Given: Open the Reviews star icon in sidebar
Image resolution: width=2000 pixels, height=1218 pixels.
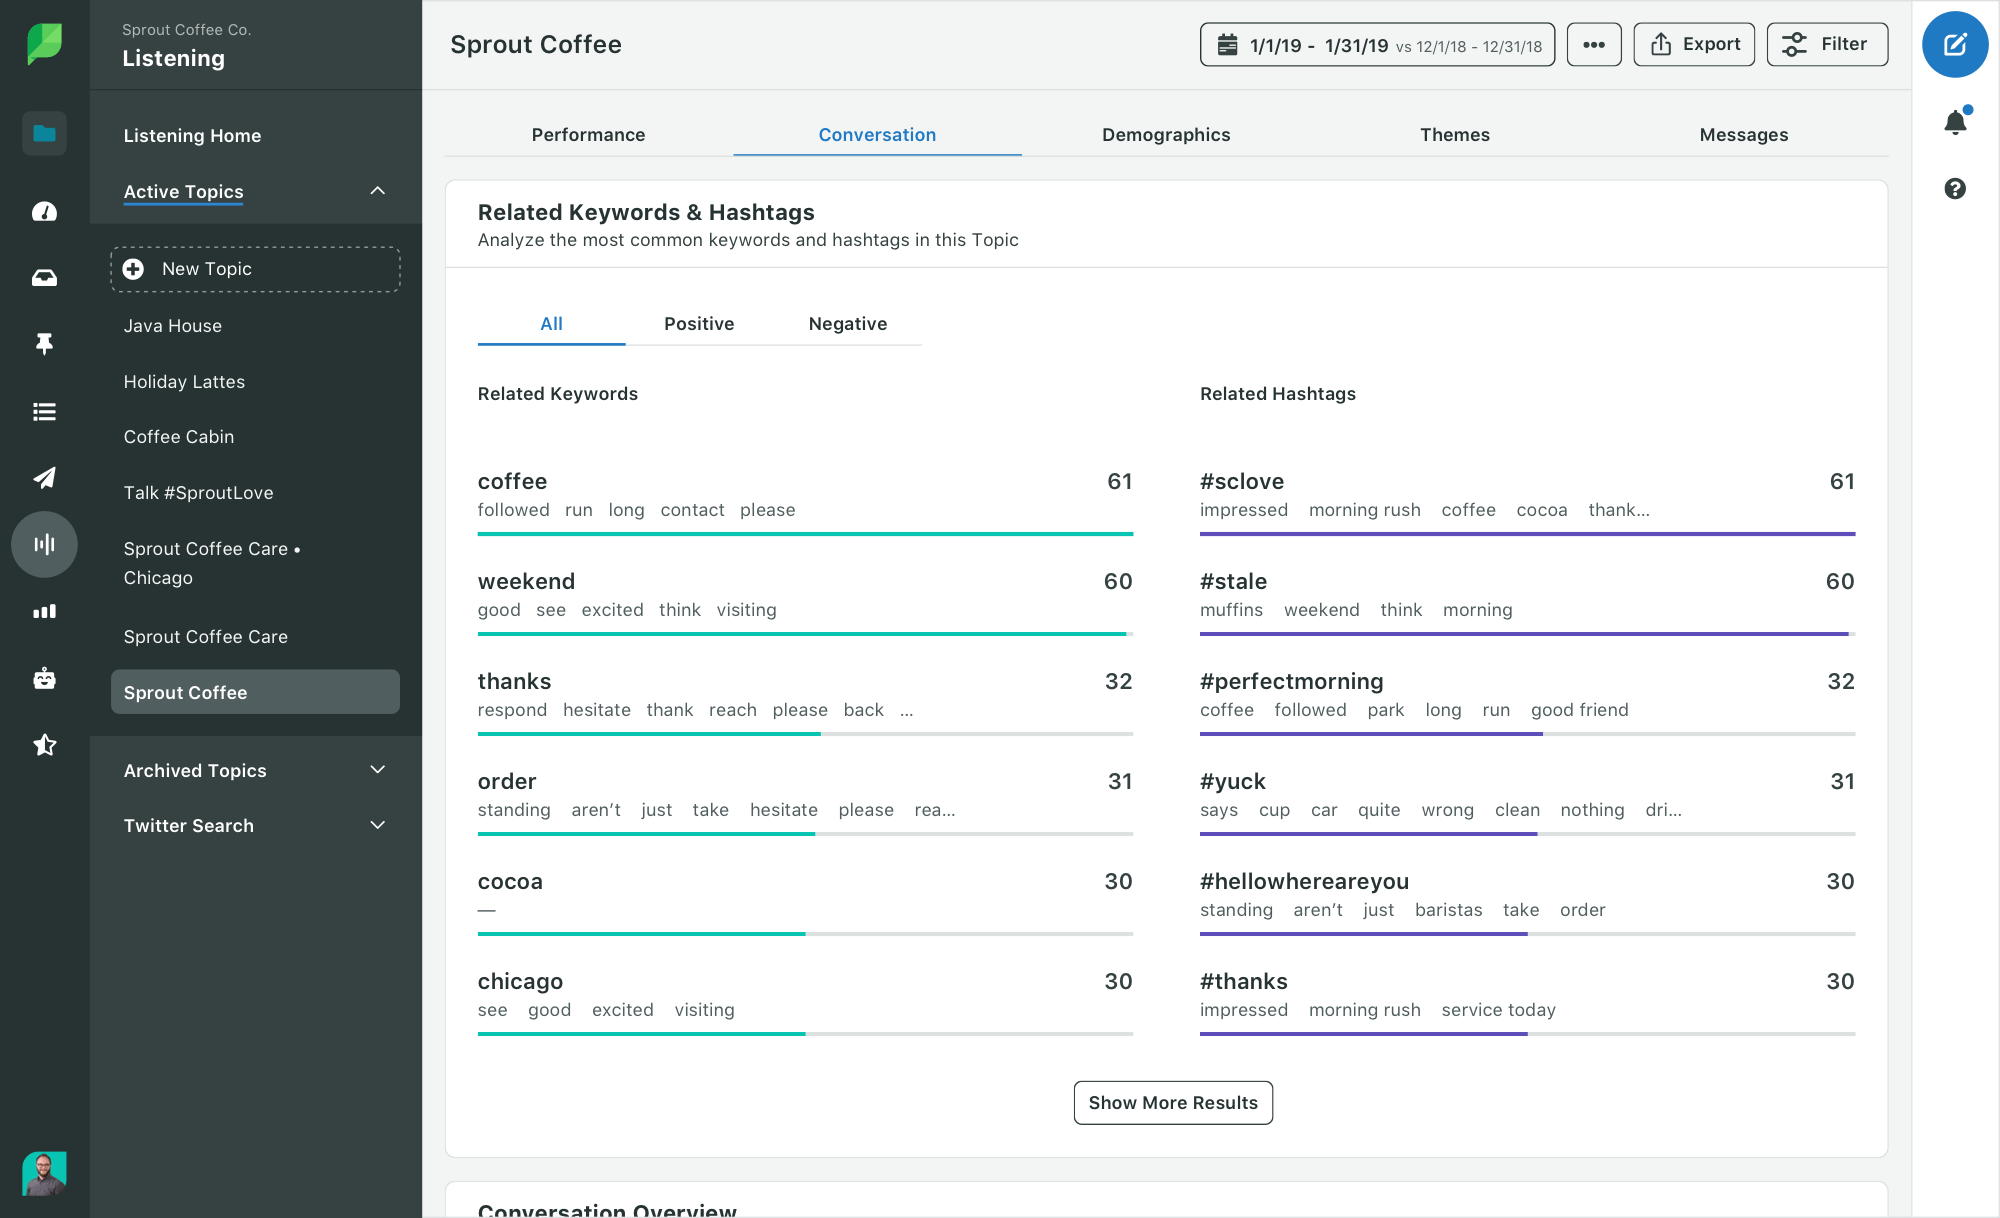Looking at the screenshot, I should [44, 745].
